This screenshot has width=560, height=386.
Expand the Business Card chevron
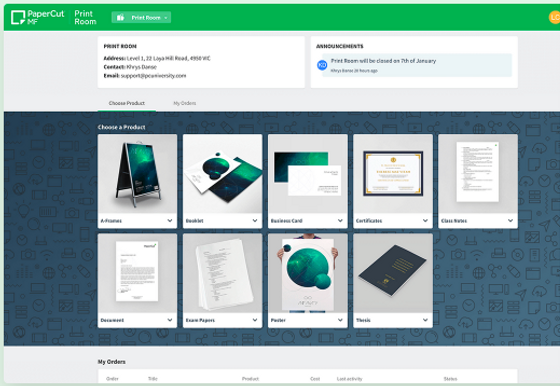[x=340, y=221]
